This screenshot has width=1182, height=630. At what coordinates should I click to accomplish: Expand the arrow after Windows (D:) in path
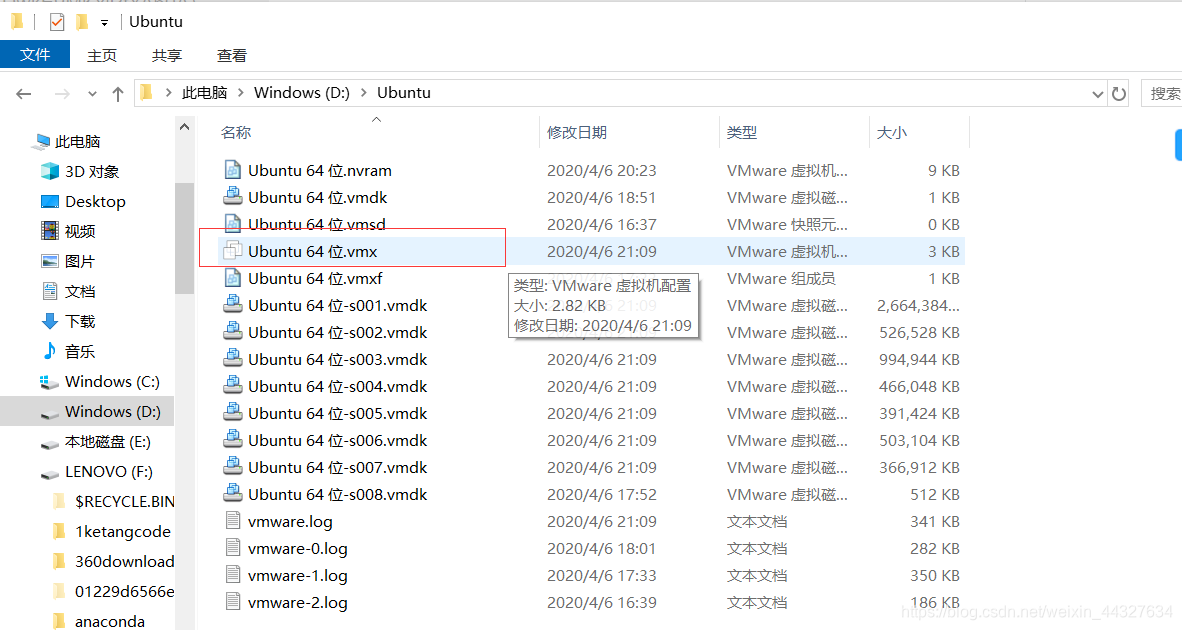click(x=363, y=93)
